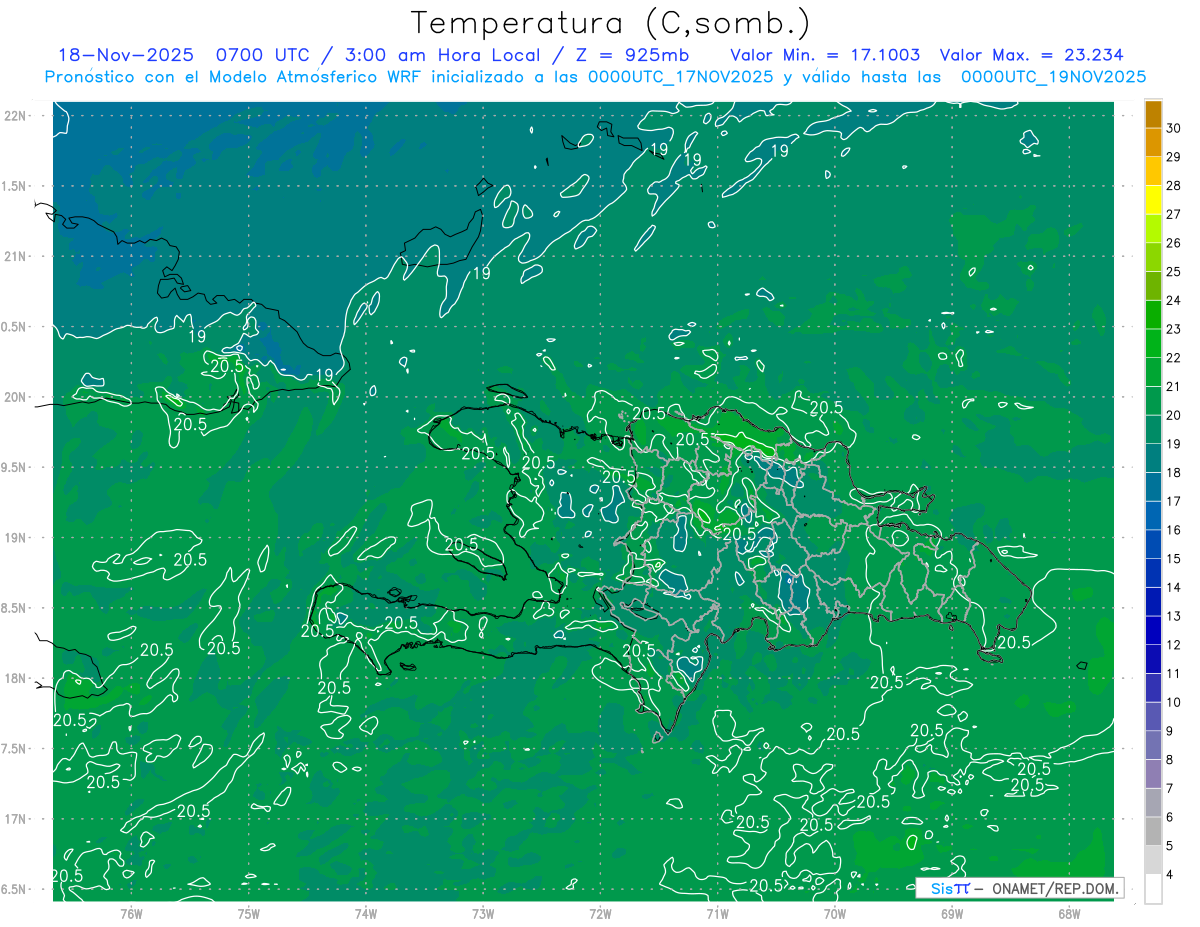Click the '10' label on the color scale

(1174, 702)
